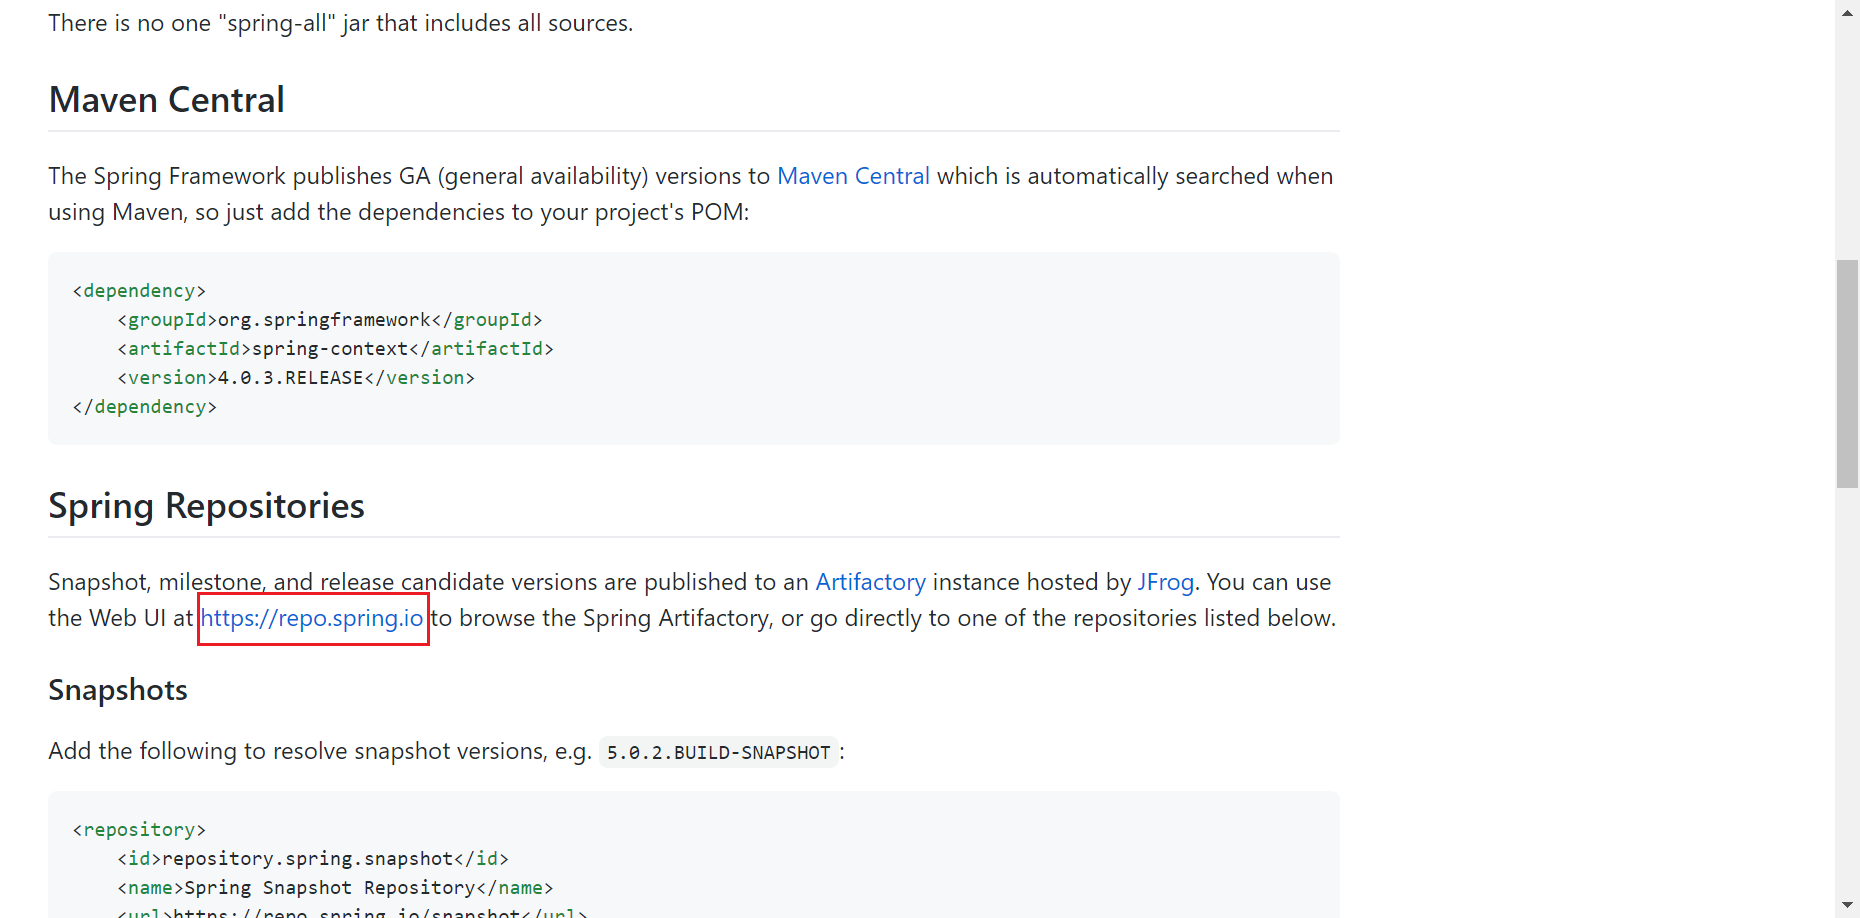
Task: Click the scrollbar down arrow
Action: (1843, 906)
